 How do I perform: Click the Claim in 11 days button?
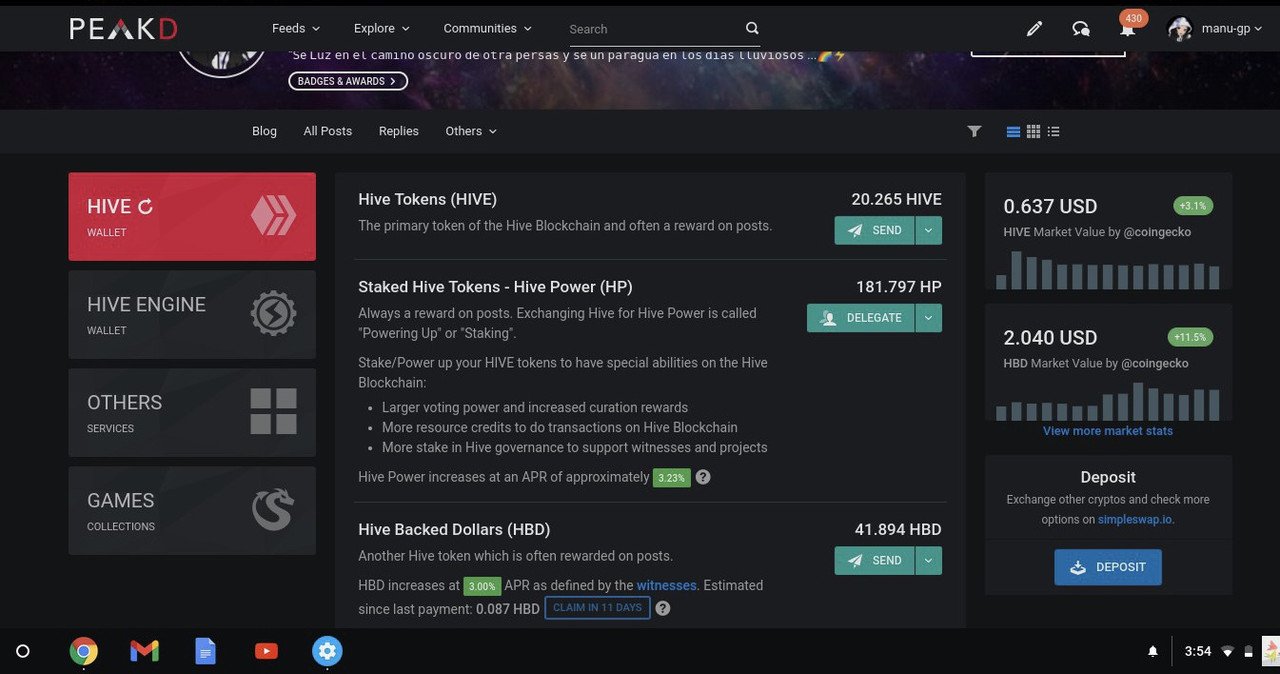597,608
